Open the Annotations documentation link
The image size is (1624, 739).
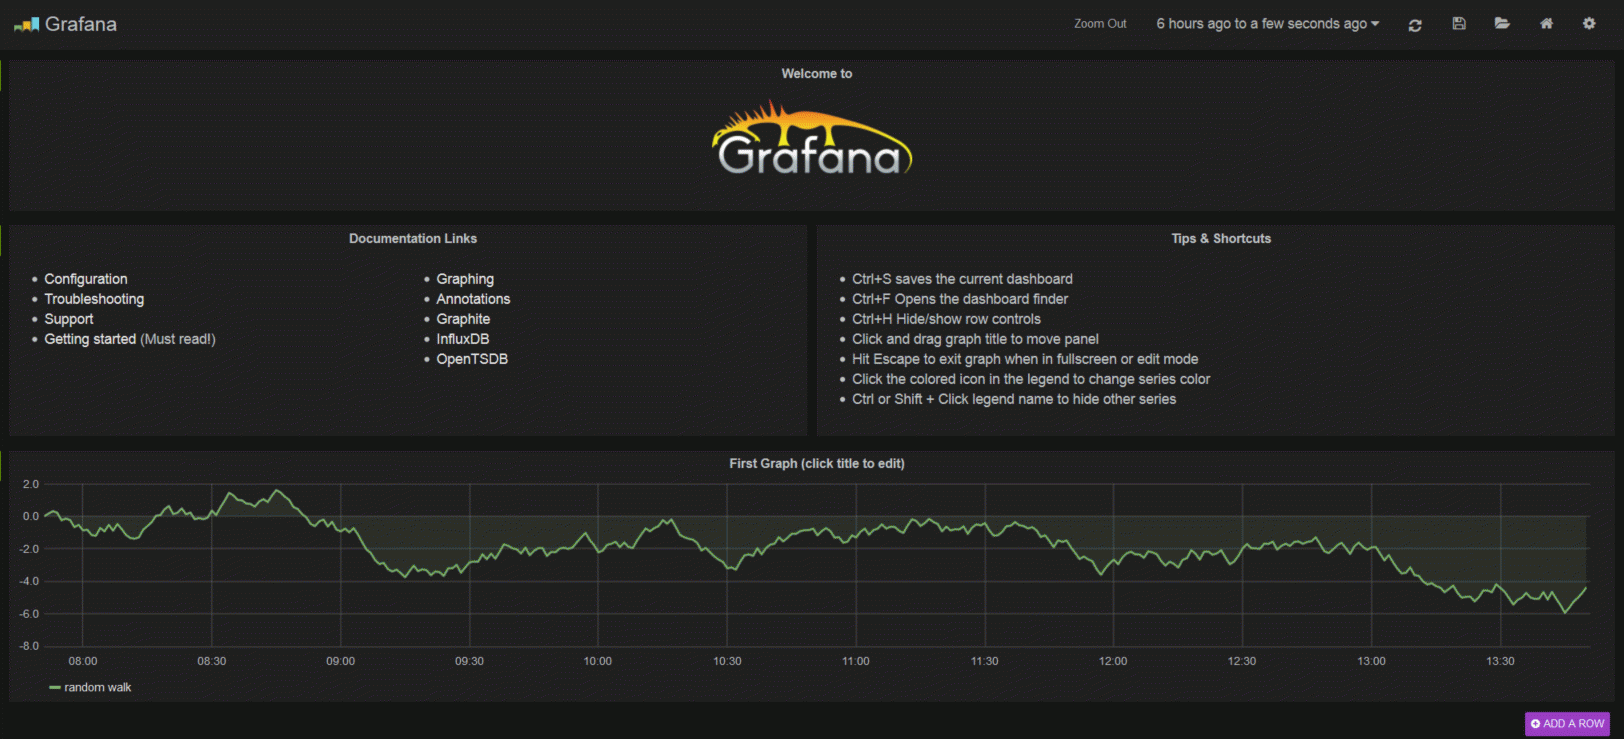pos(473,299)
